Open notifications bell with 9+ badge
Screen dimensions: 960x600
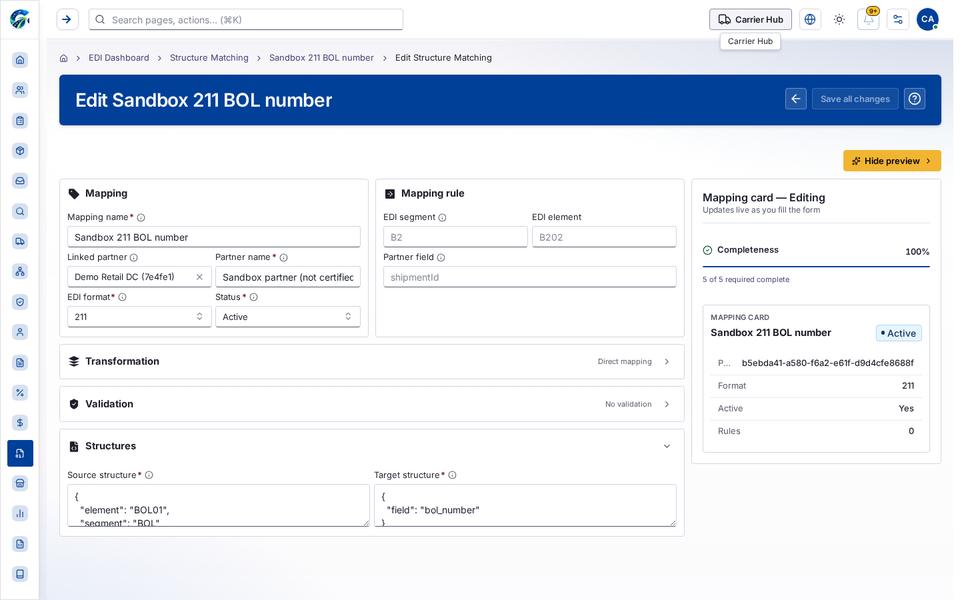tap(869, 20)
